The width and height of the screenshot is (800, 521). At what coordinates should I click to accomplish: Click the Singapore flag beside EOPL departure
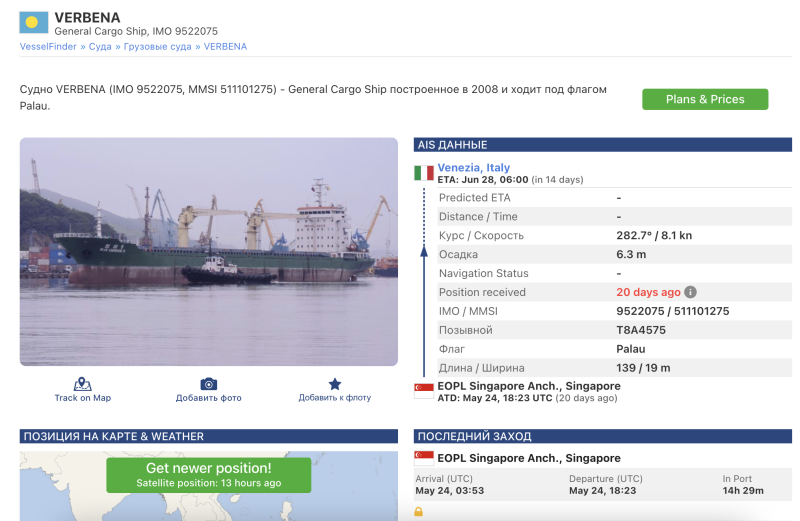coord(424,390)
